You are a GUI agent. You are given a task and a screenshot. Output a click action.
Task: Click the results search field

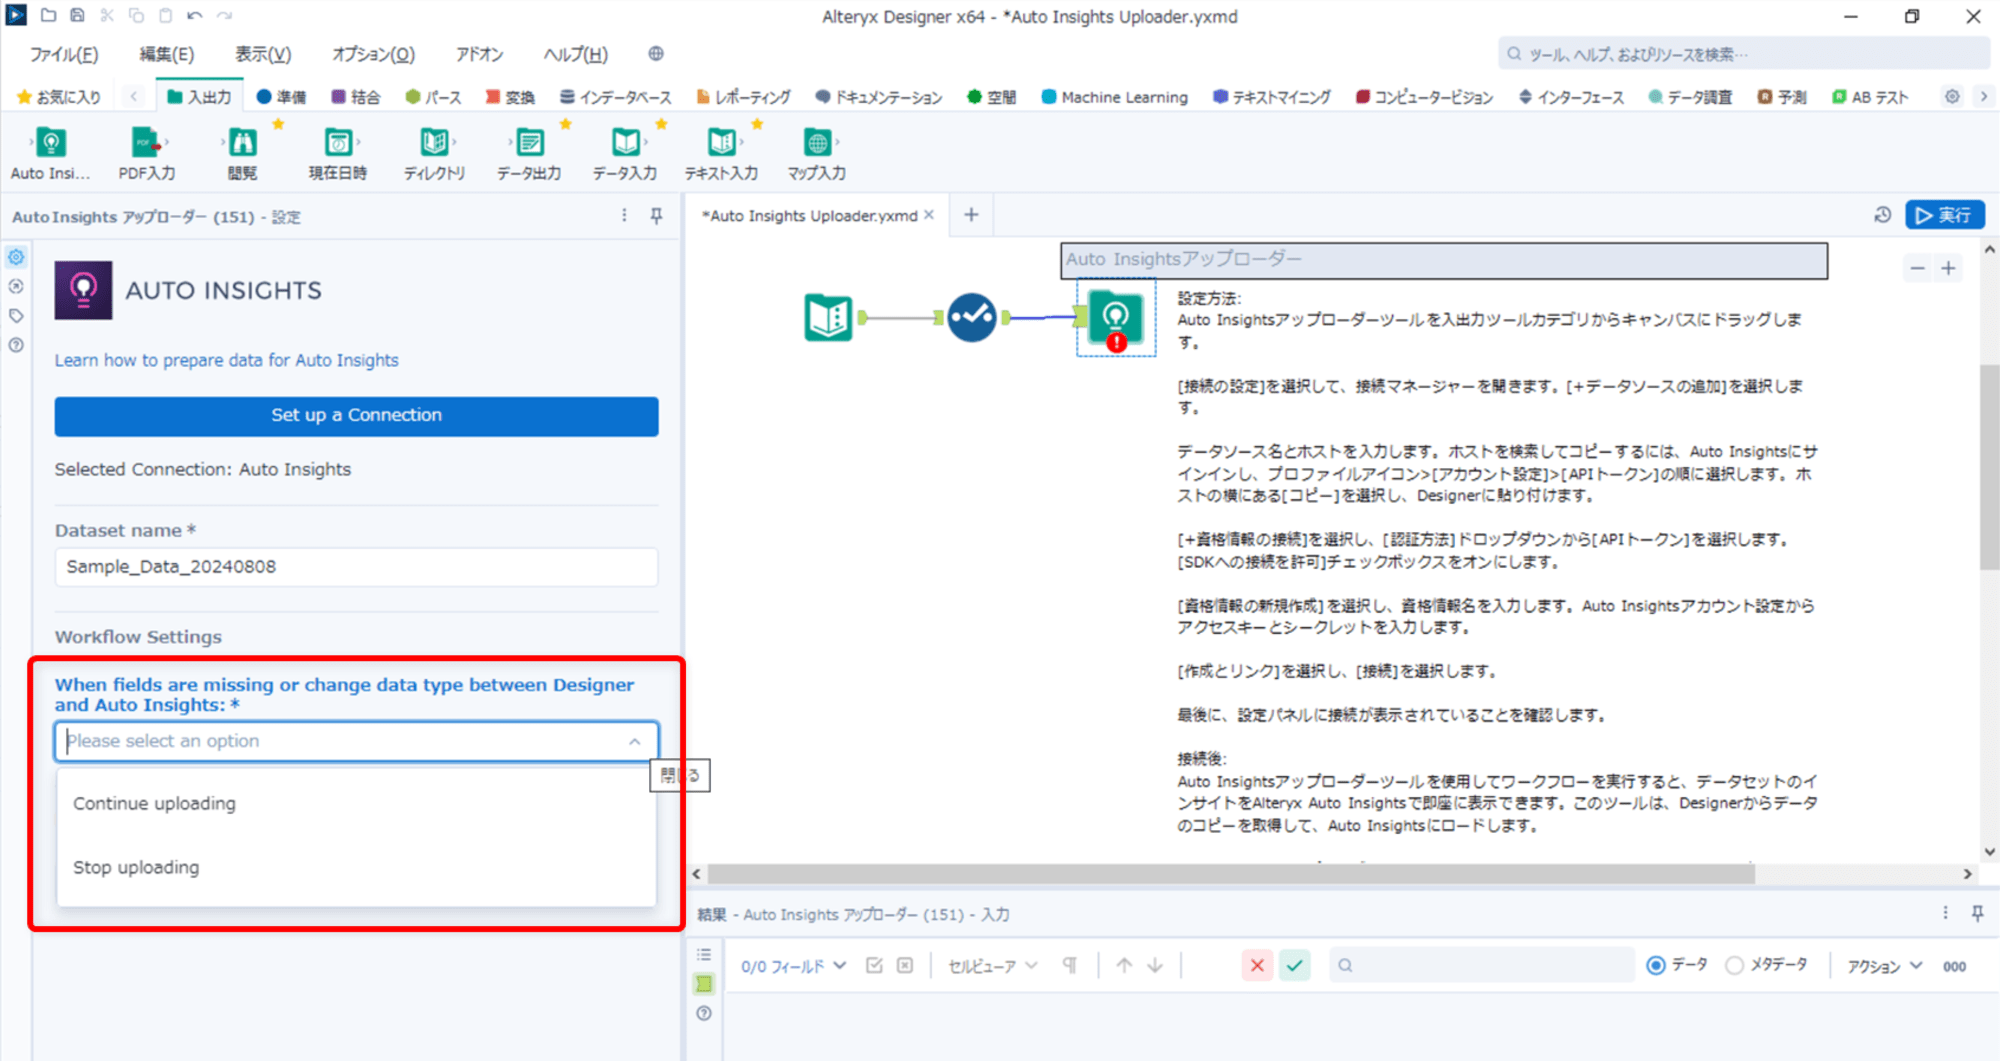(1481, 965)
